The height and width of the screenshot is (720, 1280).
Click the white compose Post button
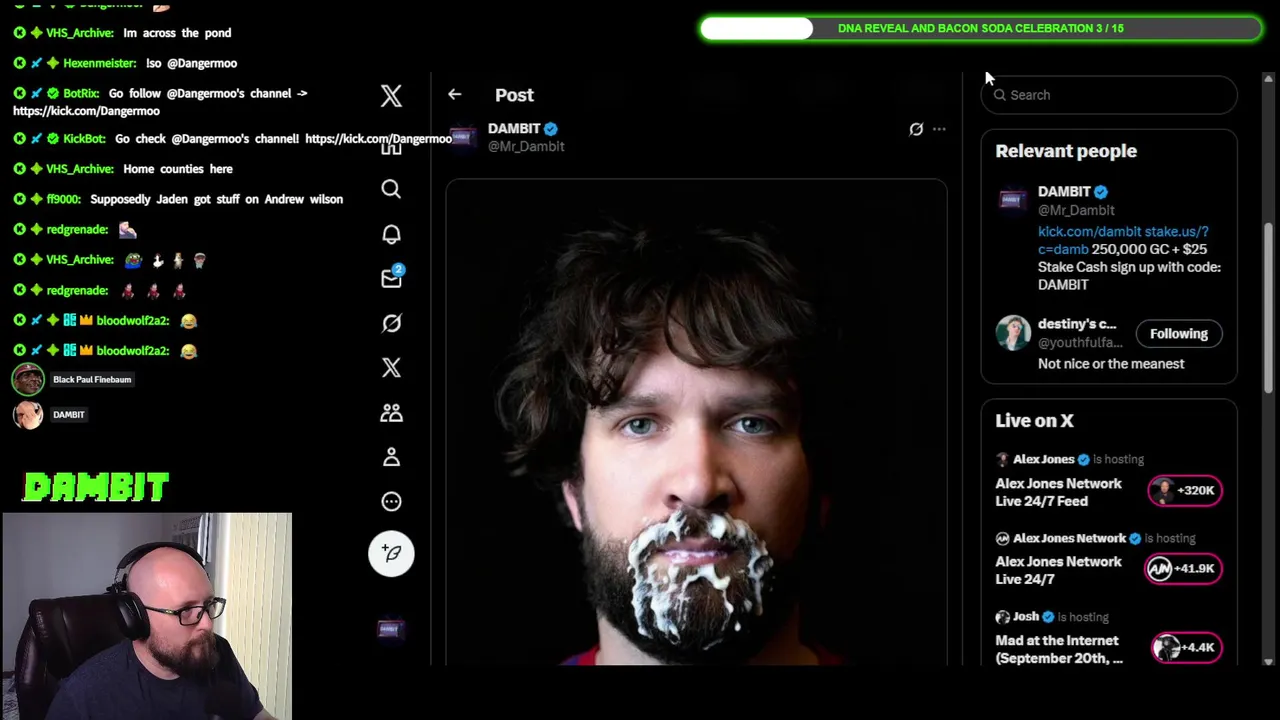point(391,553)
